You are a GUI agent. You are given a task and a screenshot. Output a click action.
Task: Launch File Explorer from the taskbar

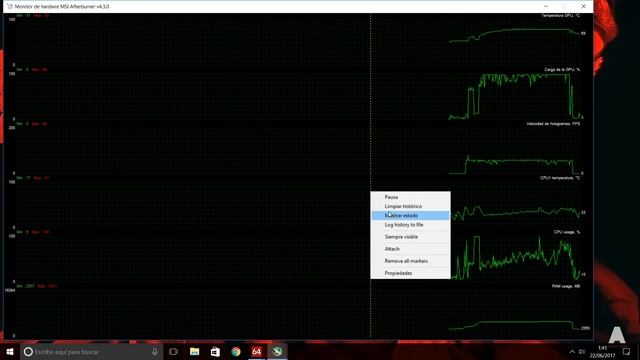(194, 351)
